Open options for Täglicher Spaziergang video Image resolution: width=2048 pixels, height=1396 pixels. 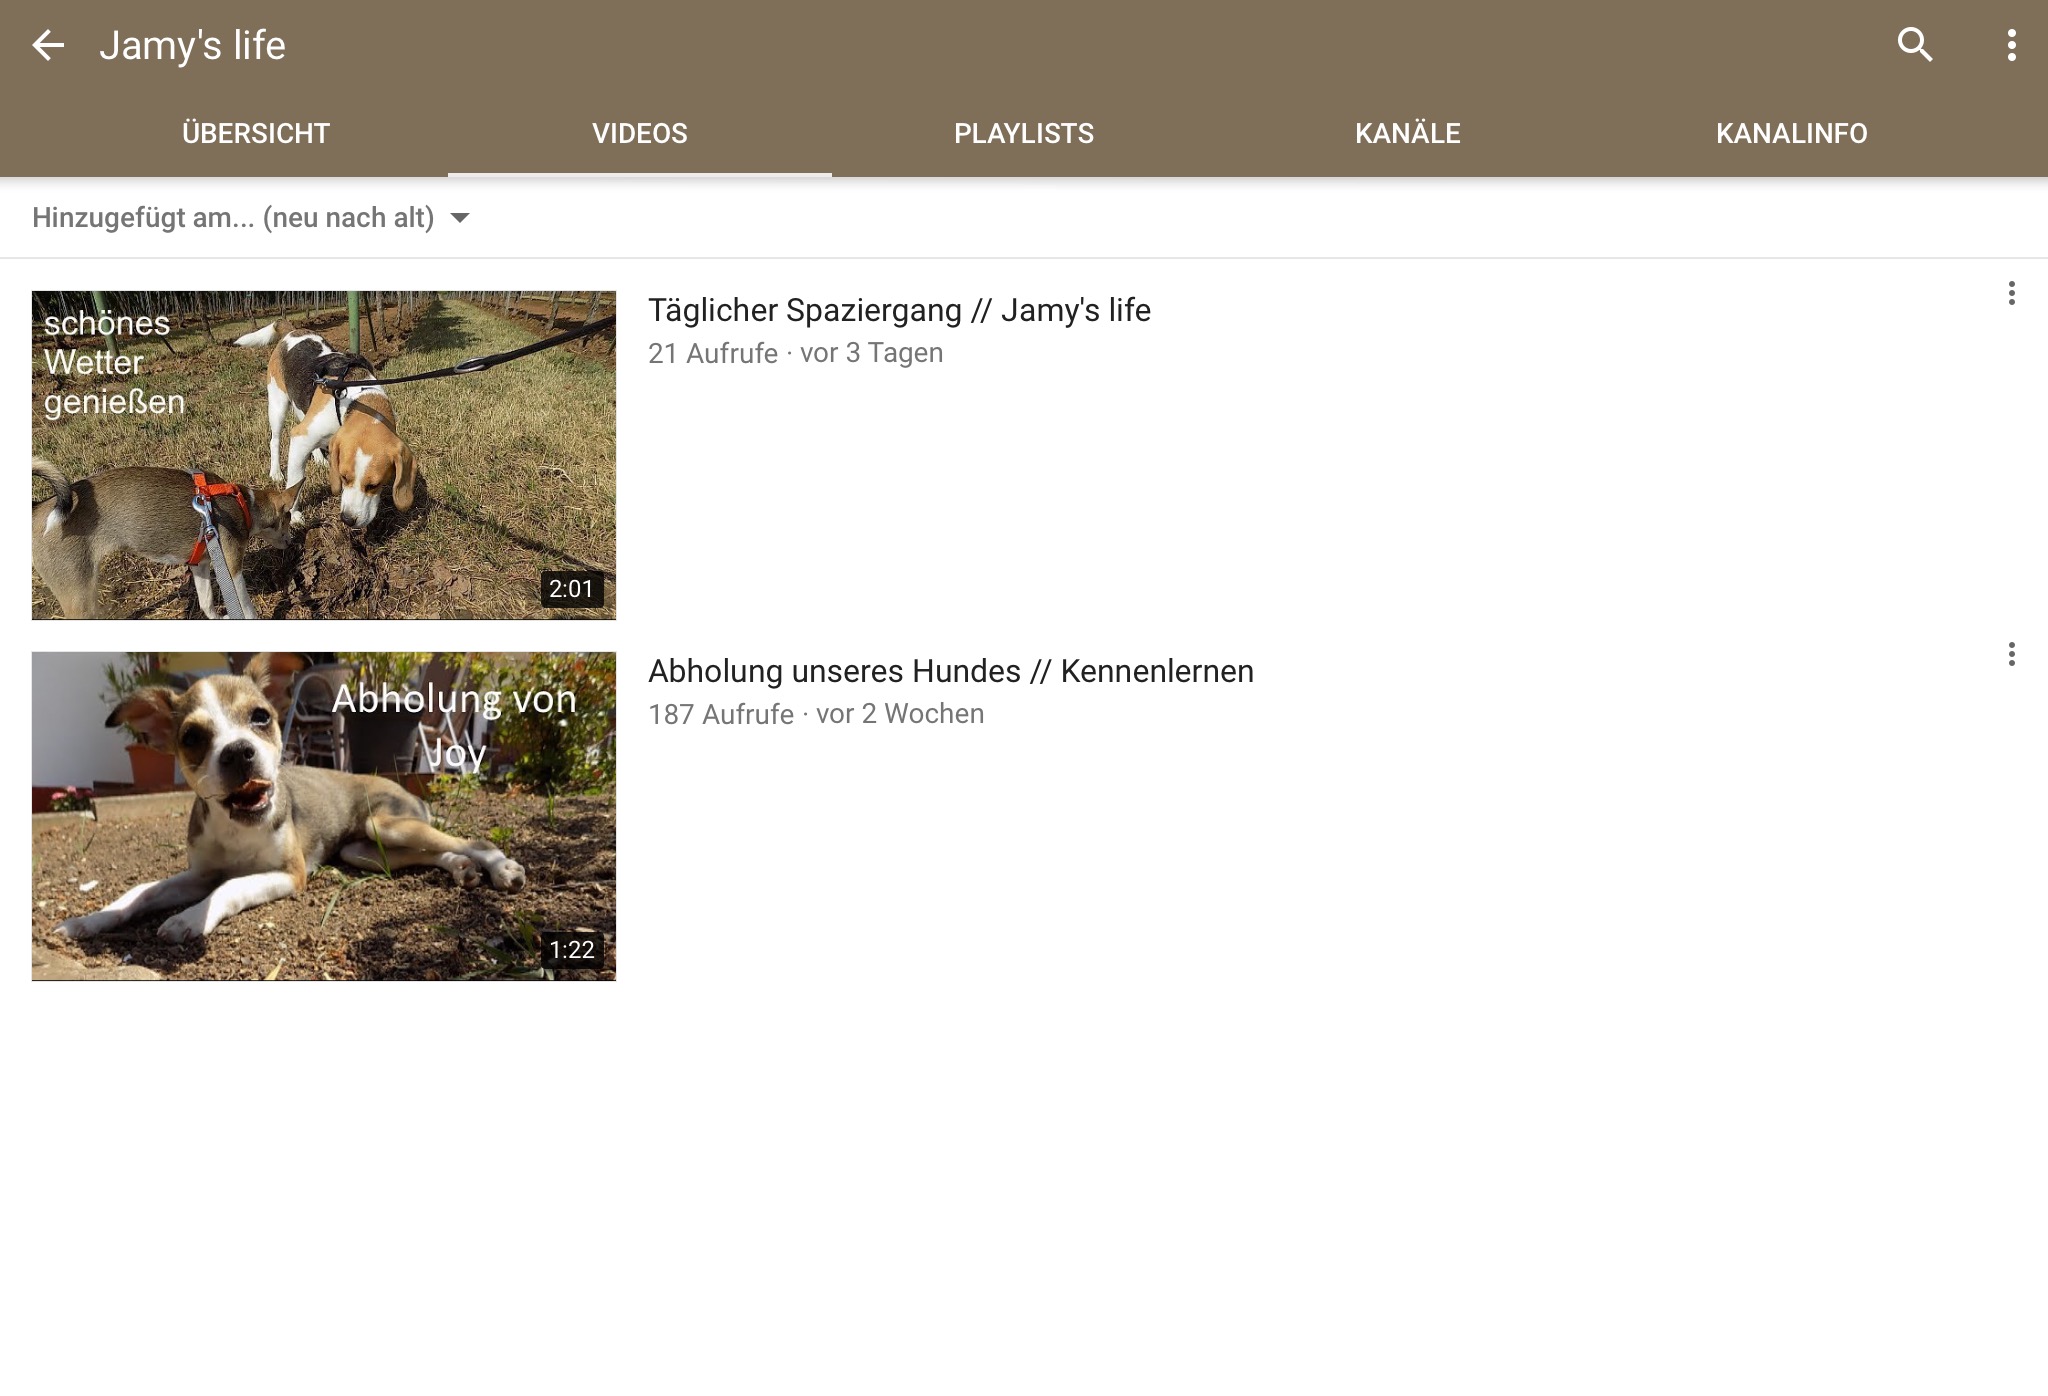(2011, 293)
